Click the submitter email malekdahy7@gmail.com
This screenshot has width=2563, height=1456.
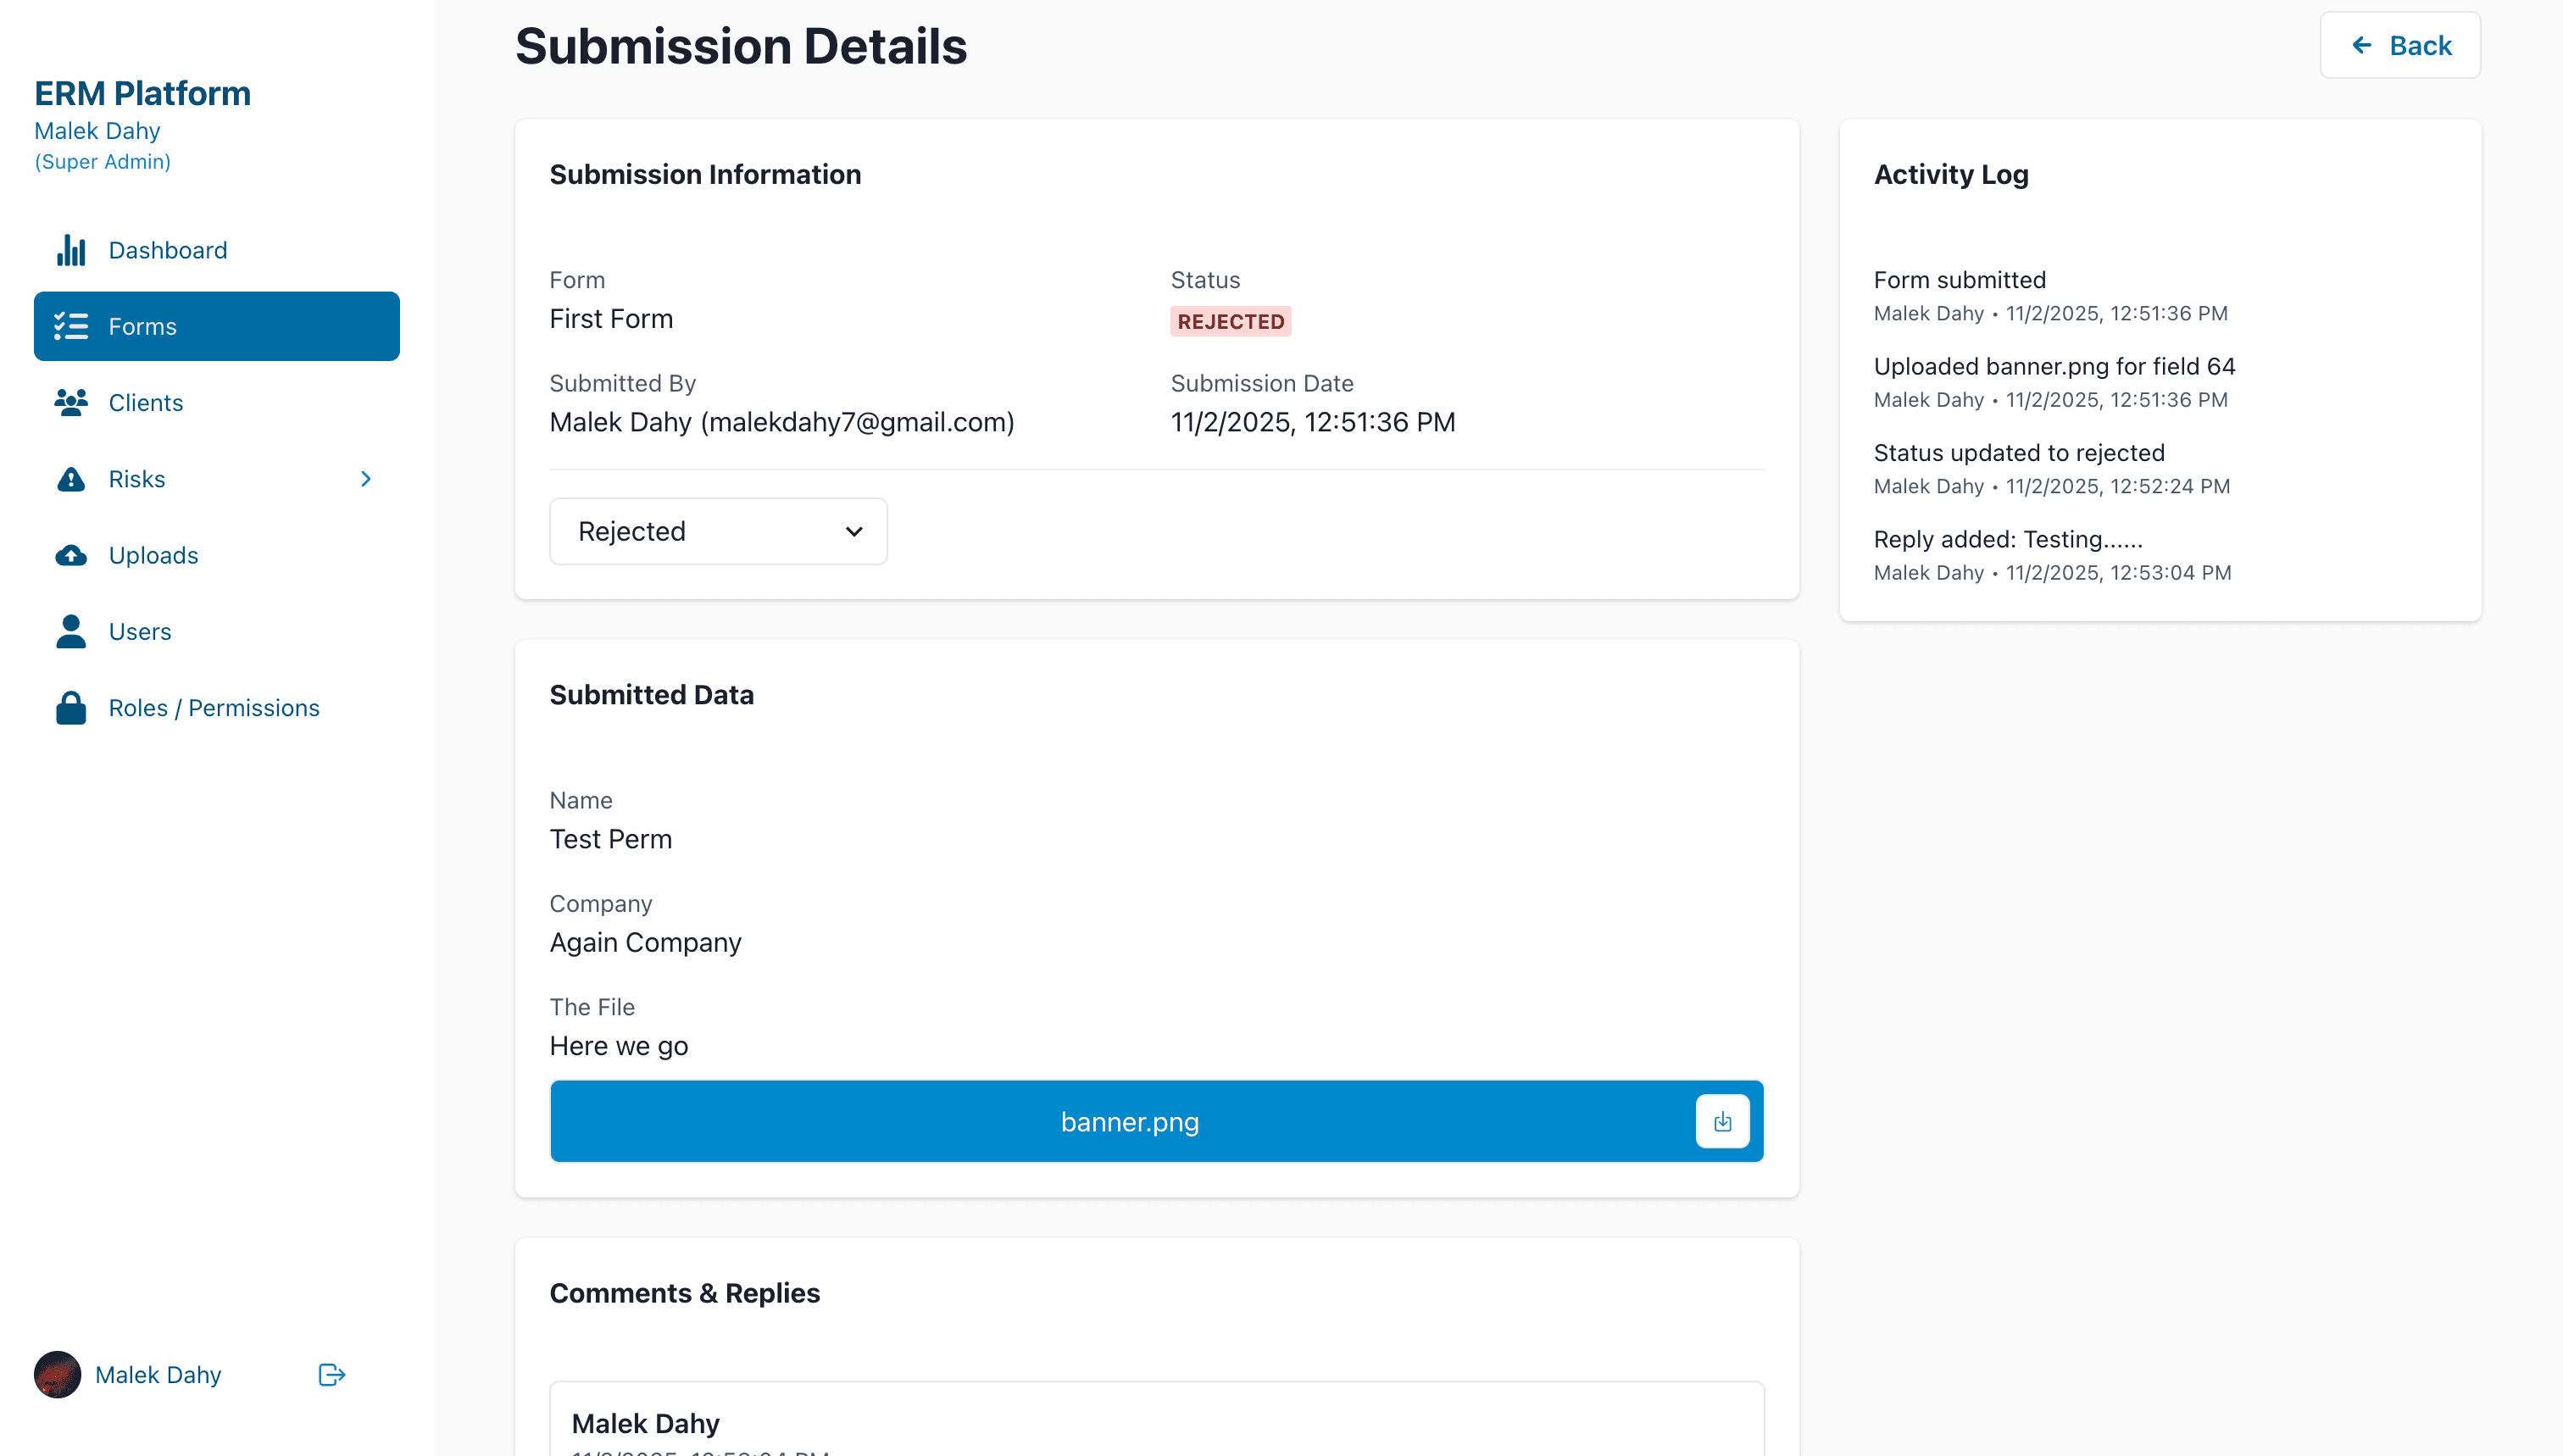tap(858, 422)
